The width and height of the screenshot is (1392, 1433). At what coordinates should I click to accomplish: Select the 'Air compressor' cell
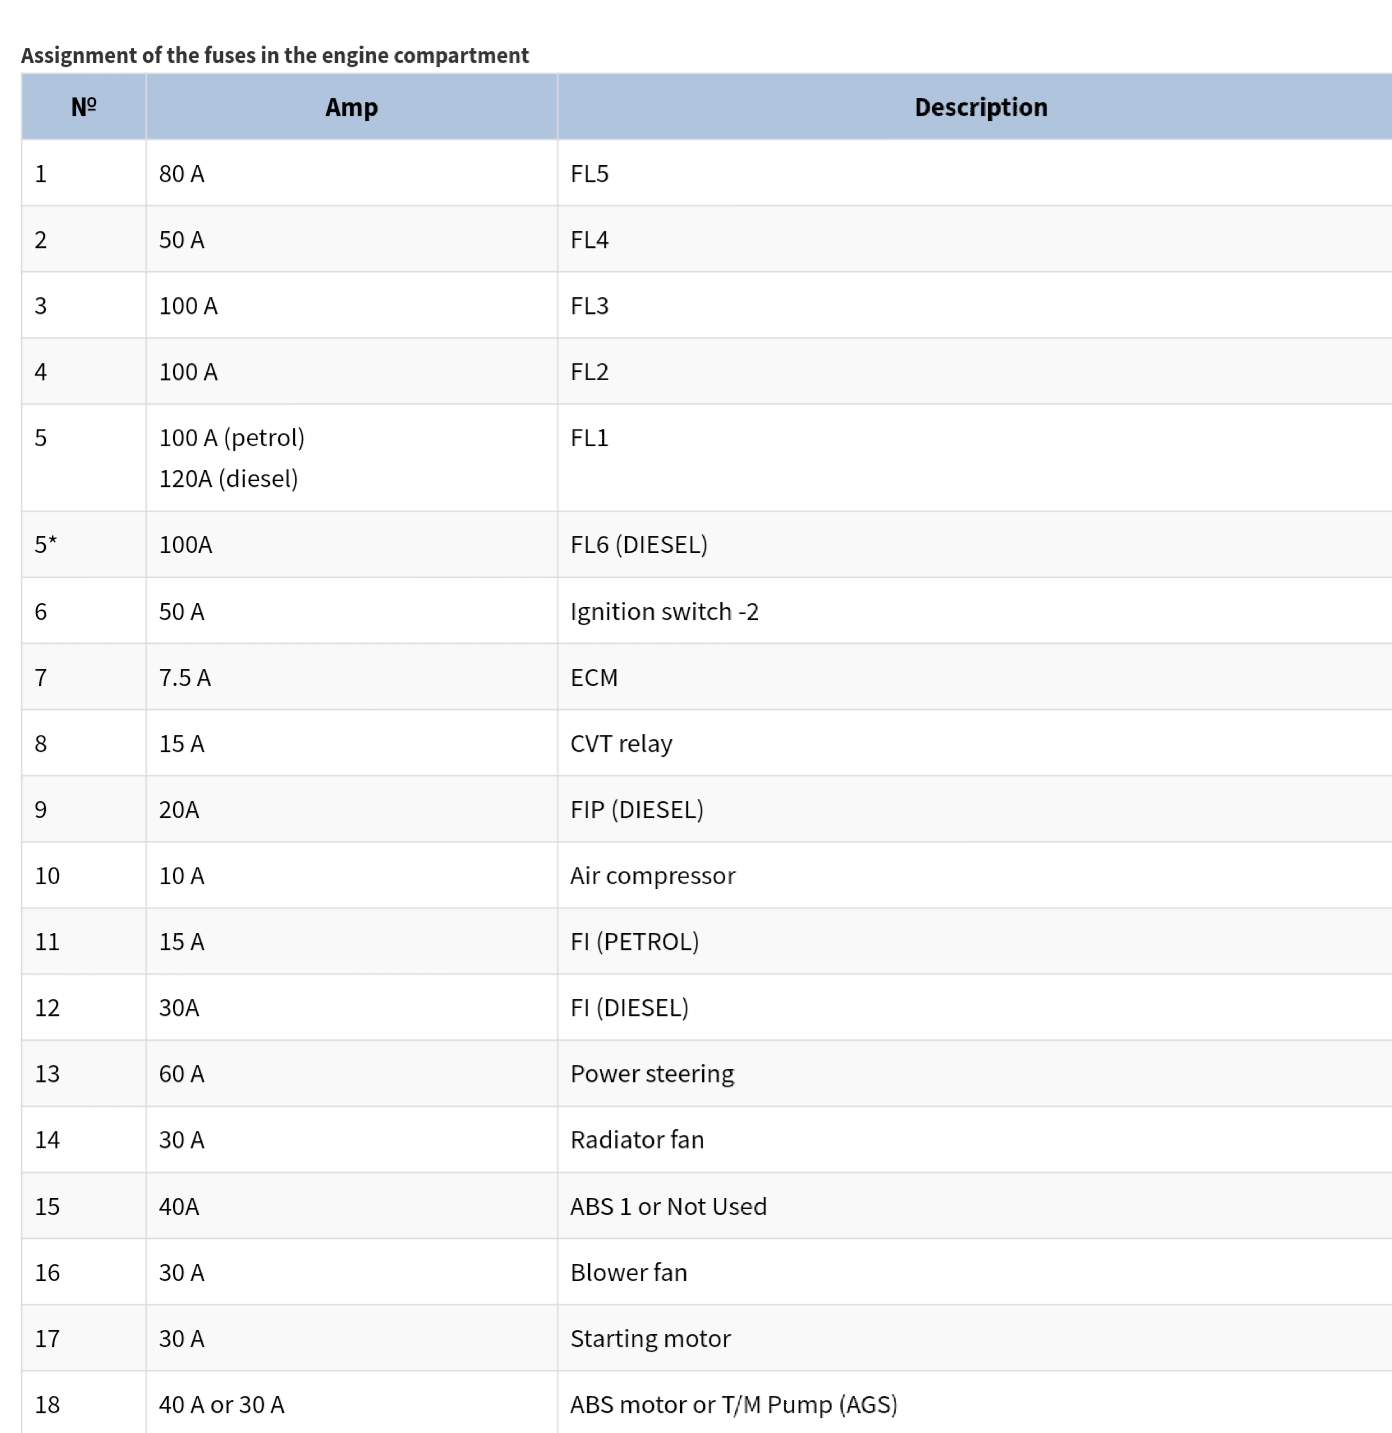[x=975, y=875]
